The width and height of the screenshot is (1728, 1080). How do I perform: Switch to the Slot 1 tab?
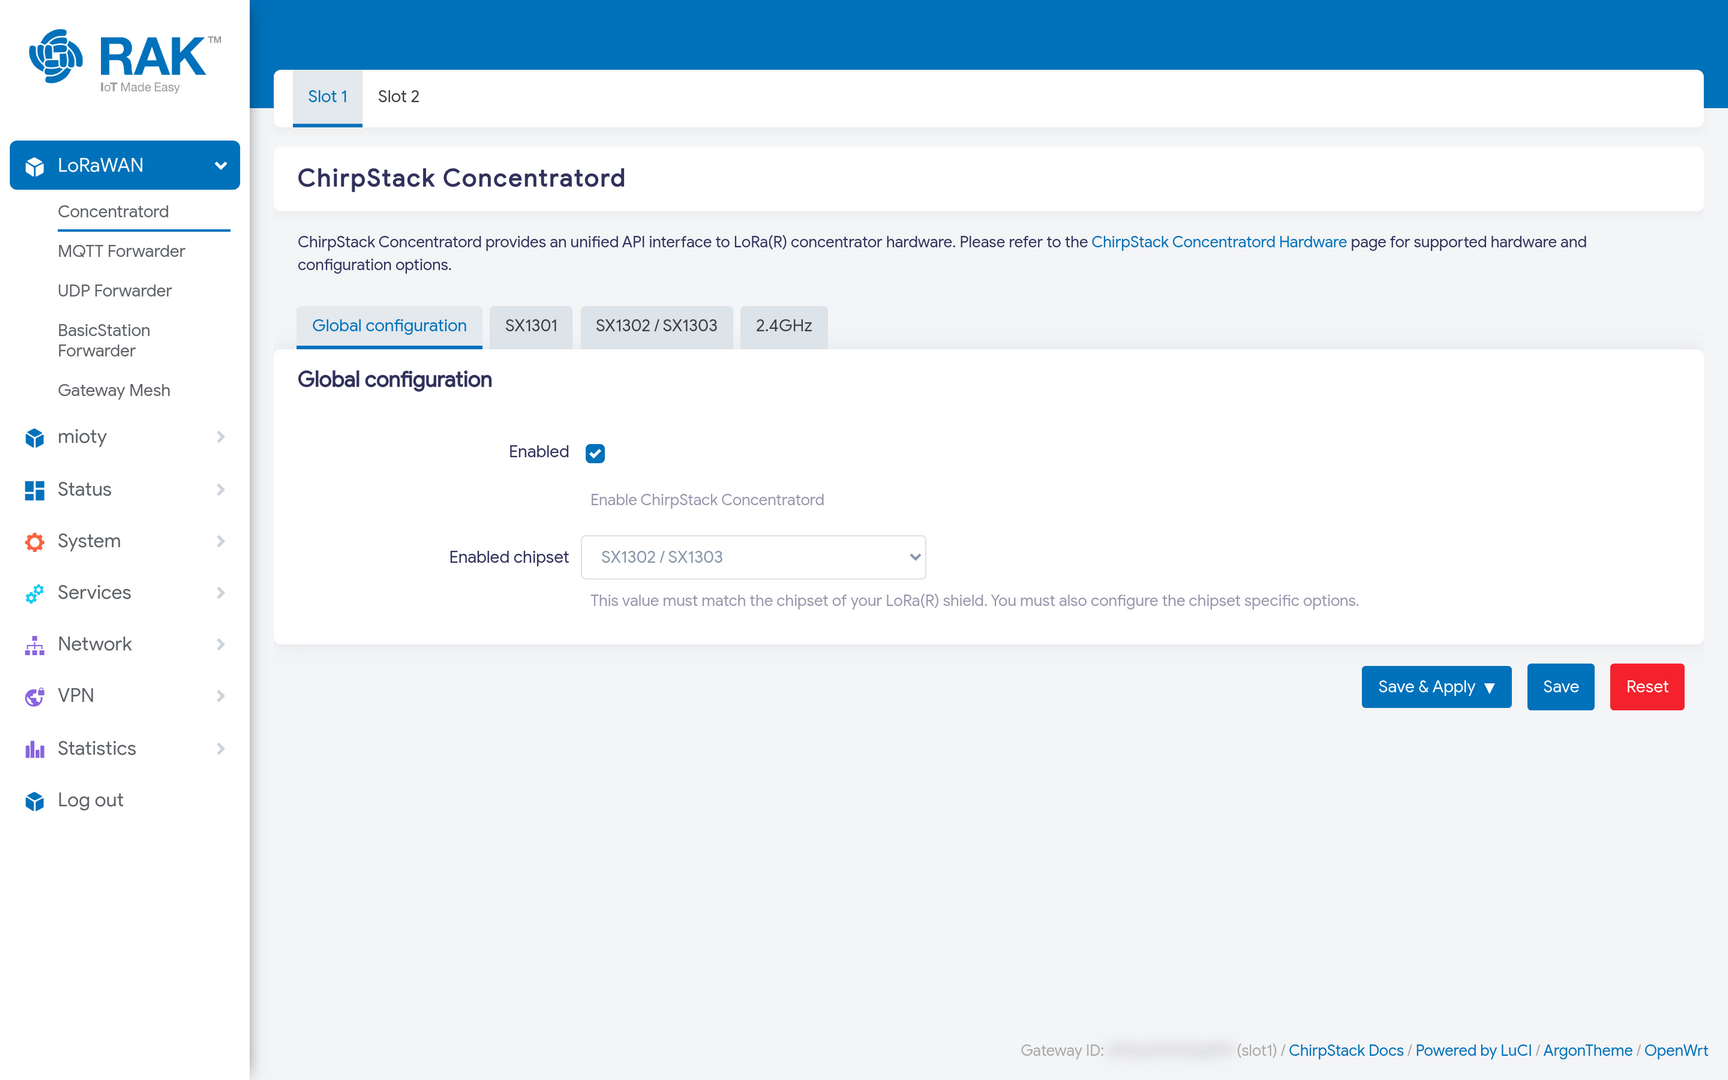click(x=327, y=97)
